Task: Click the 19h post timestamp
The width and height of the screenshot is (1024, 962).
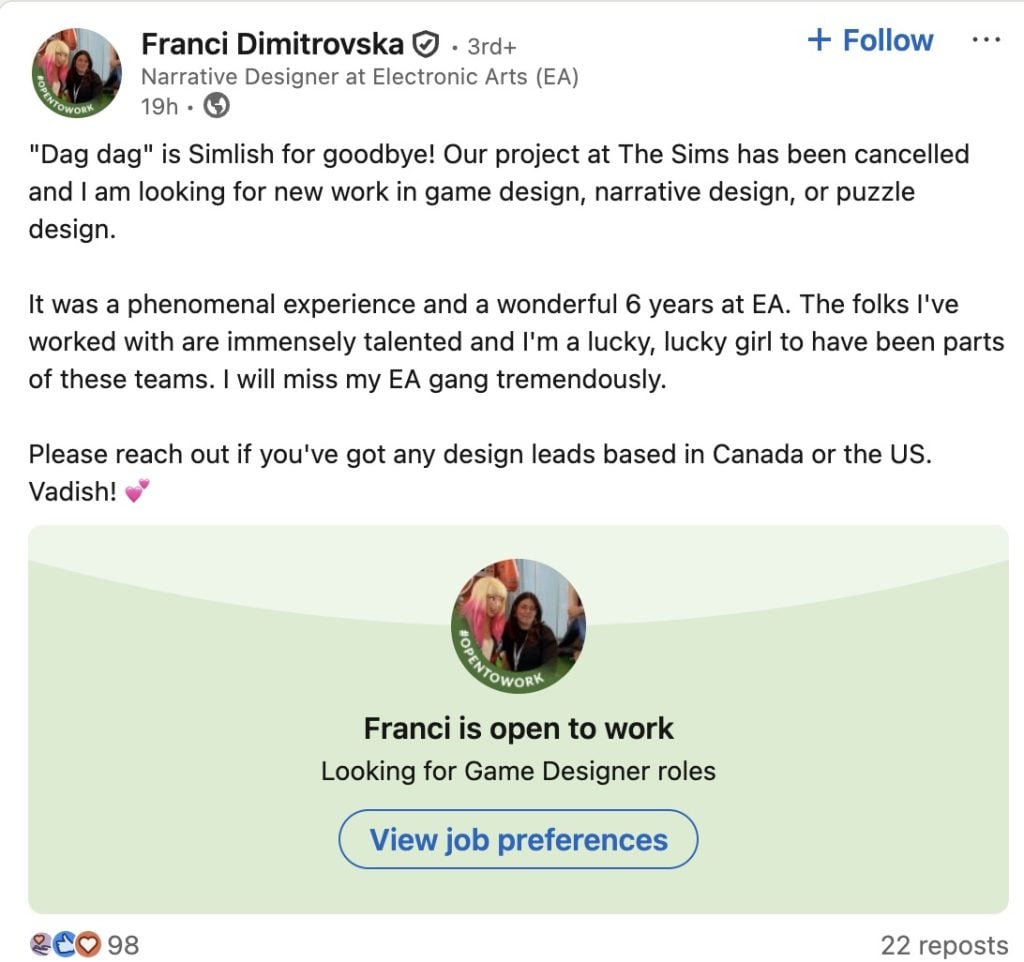Action: pos(160,104)
